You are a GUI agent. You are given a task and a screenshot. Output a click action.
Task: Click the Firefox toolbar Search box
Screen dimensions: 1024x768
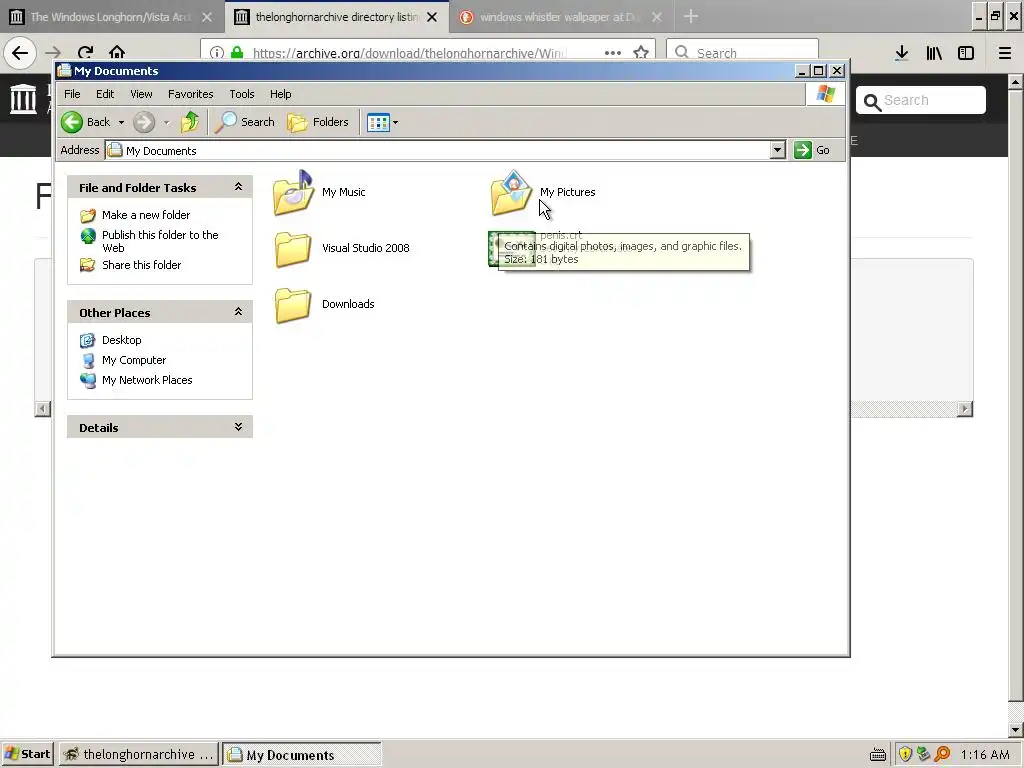(x=742, y=52)
